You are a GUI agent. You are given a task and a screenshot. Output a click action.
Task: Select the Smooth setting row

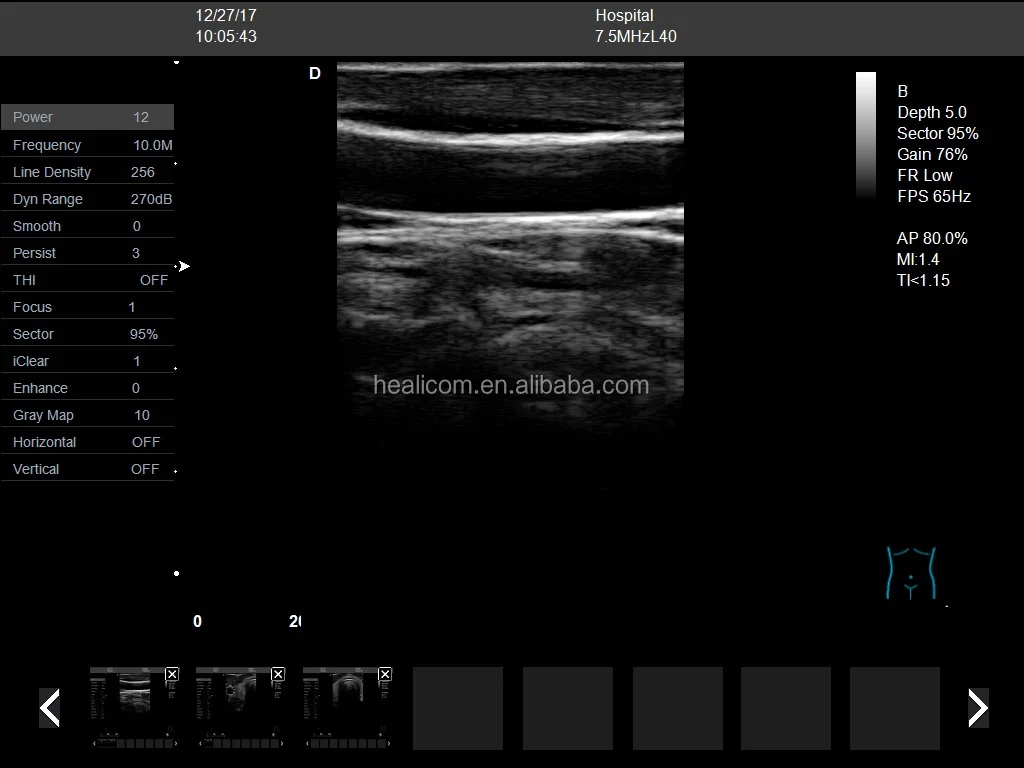point(88,225)
